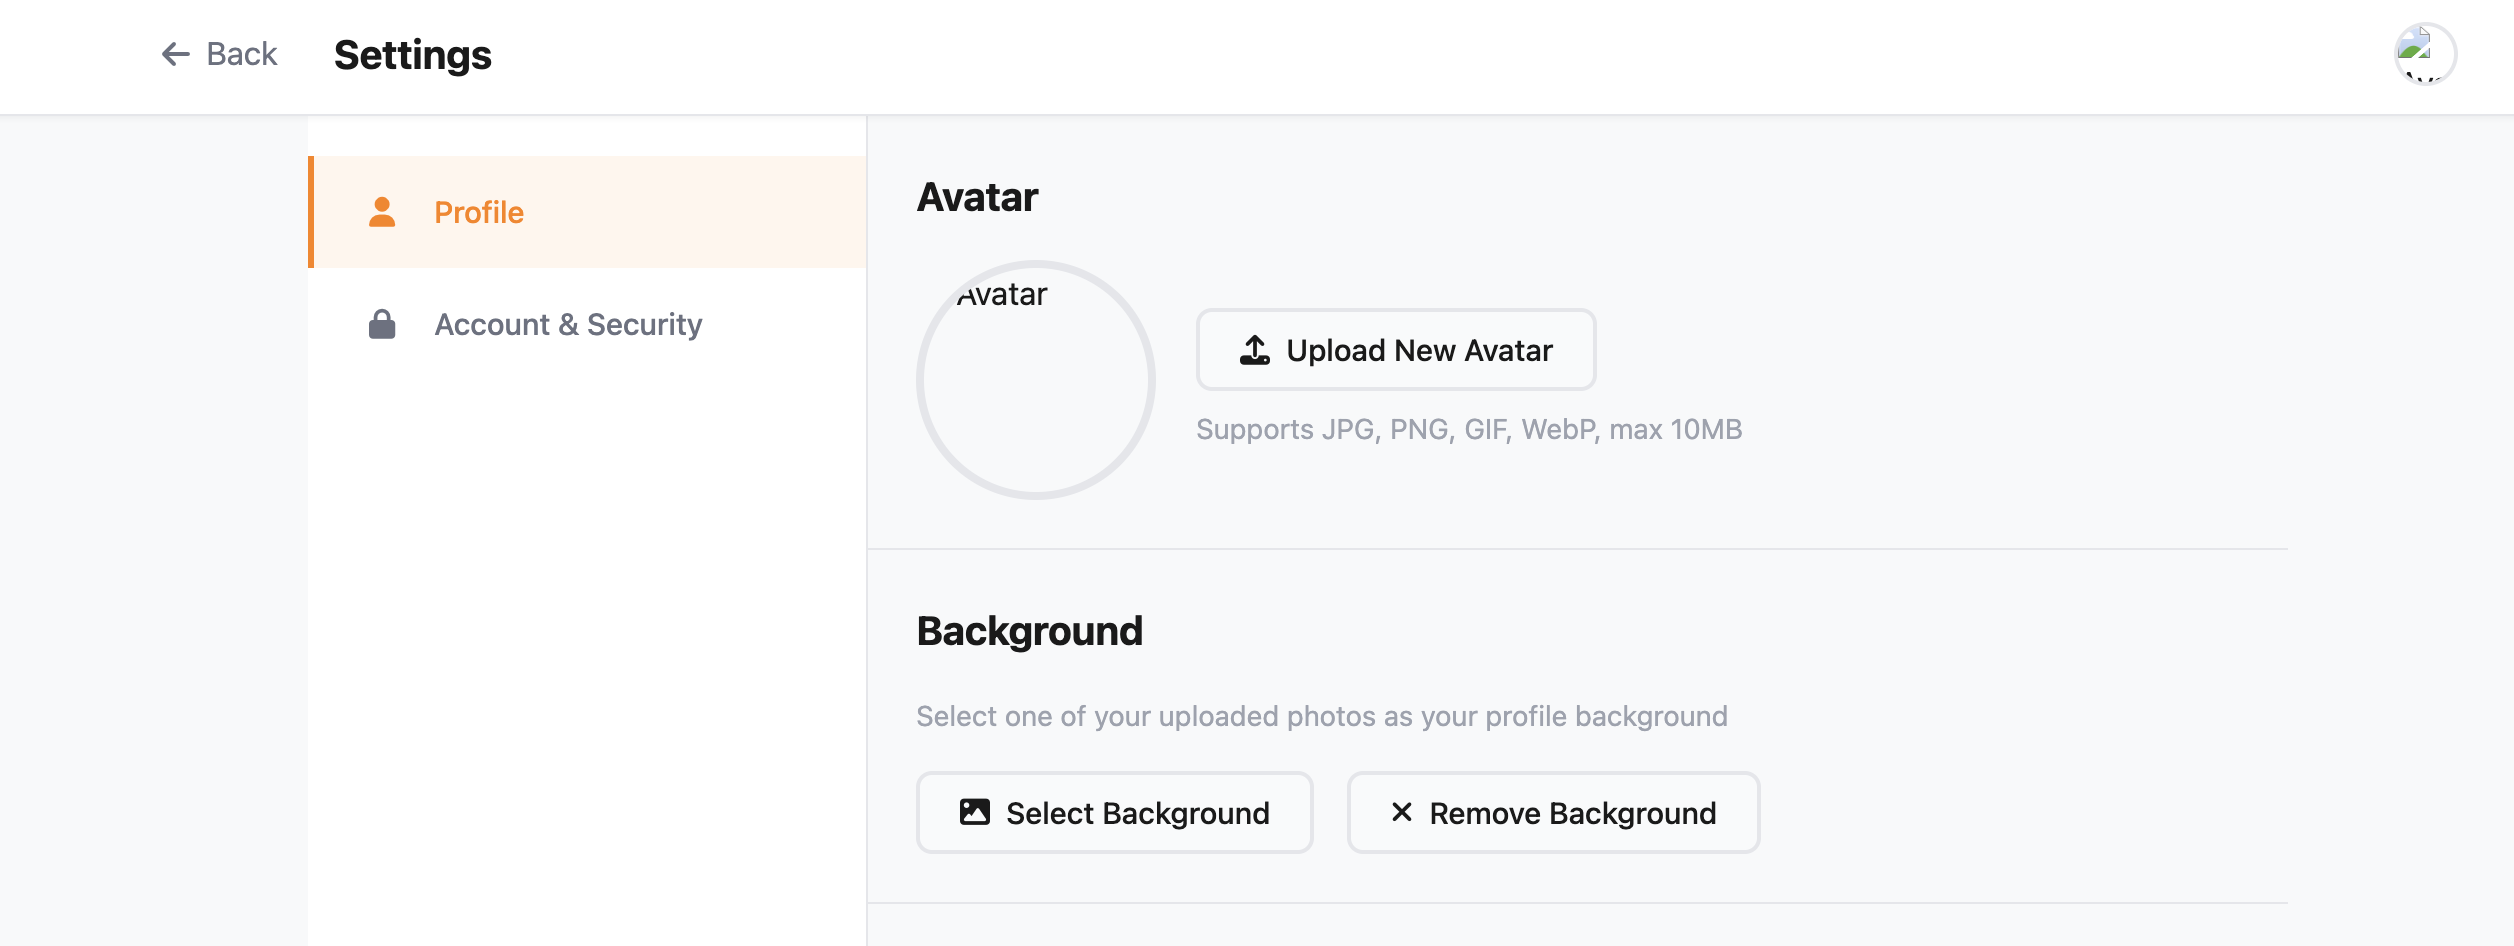Click the Back text link

tap(241, 54)
